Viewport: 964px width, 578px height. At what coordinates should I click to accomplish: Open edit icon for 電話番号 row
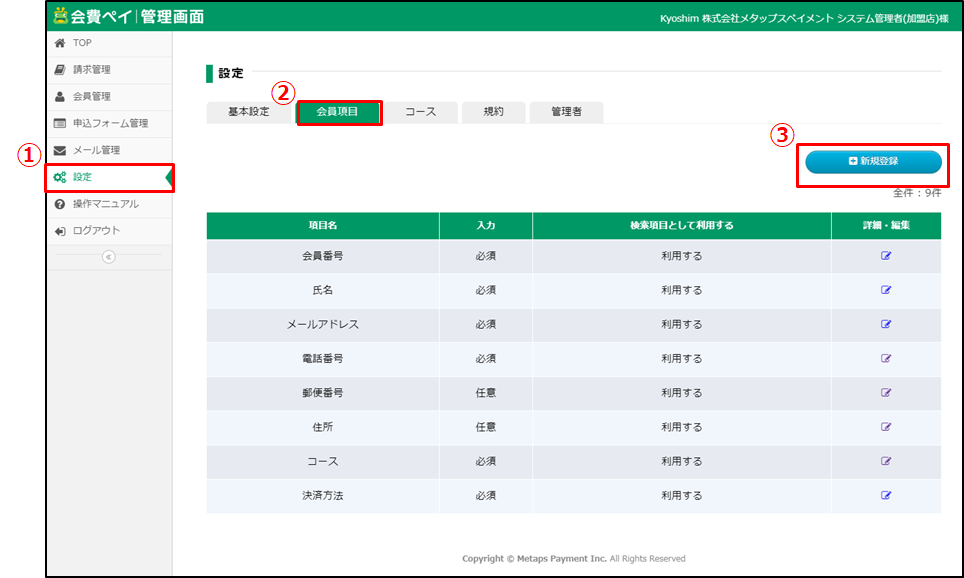[x=885, y=358]
